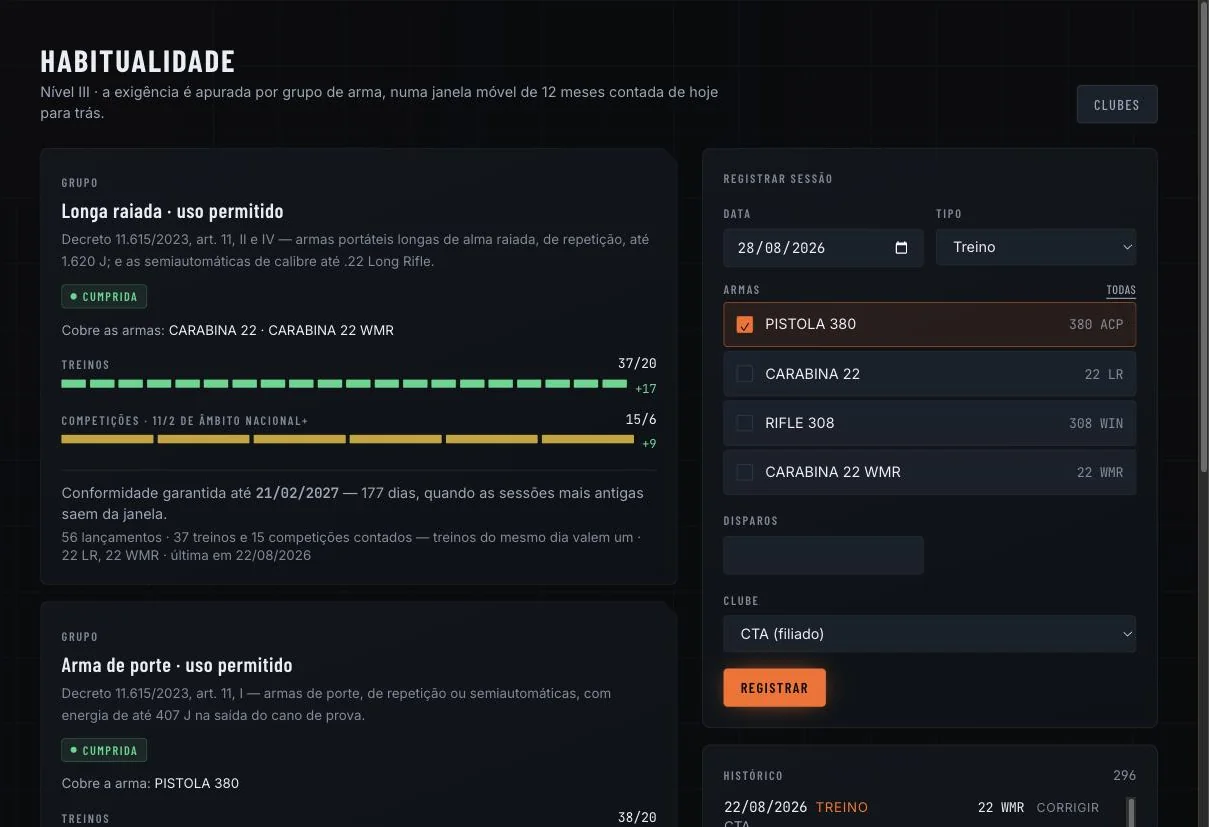Click the "22/08/2026 TREINO" history entry
The image size is (1209, 827).
coord(796,807)
